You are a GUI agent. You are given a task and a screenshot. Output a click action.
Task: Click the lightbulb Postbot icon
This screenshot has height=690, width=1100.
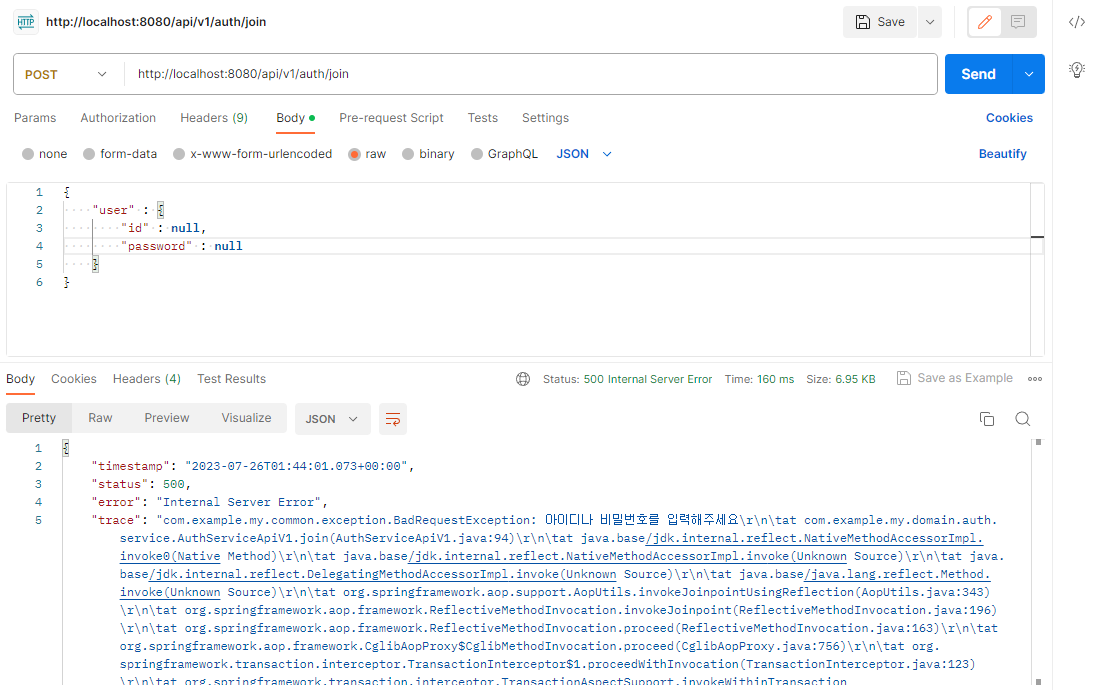point(1077,70)
